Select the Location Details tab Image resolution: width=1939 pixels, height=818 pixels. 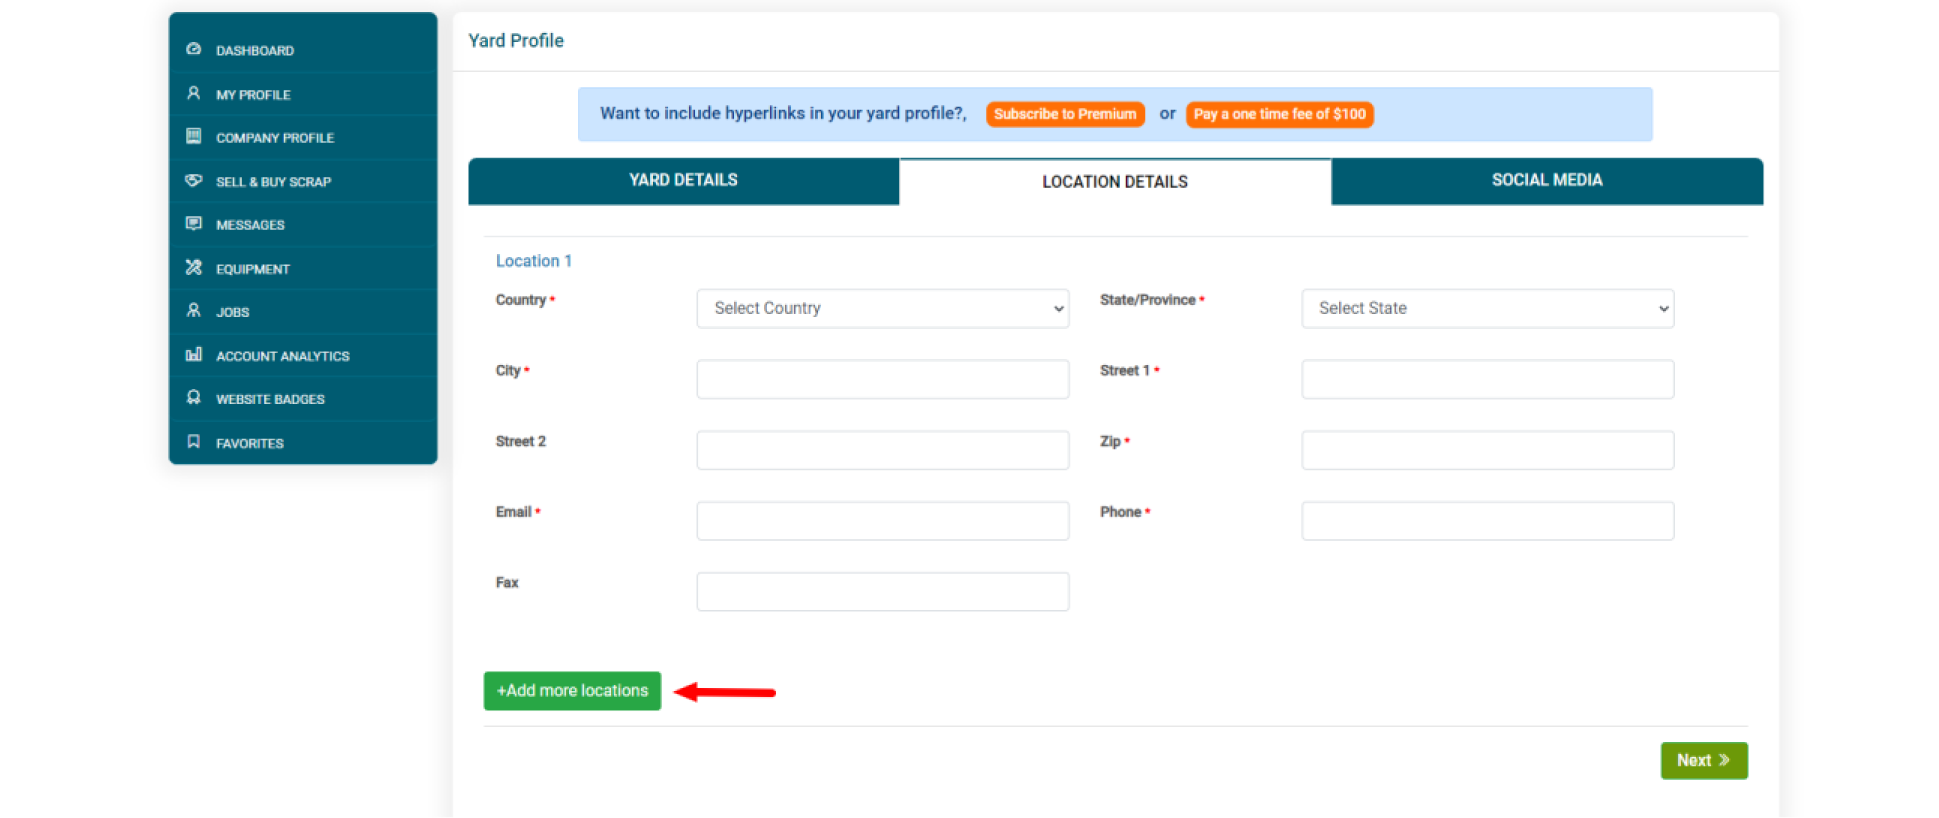[1114, 182]
